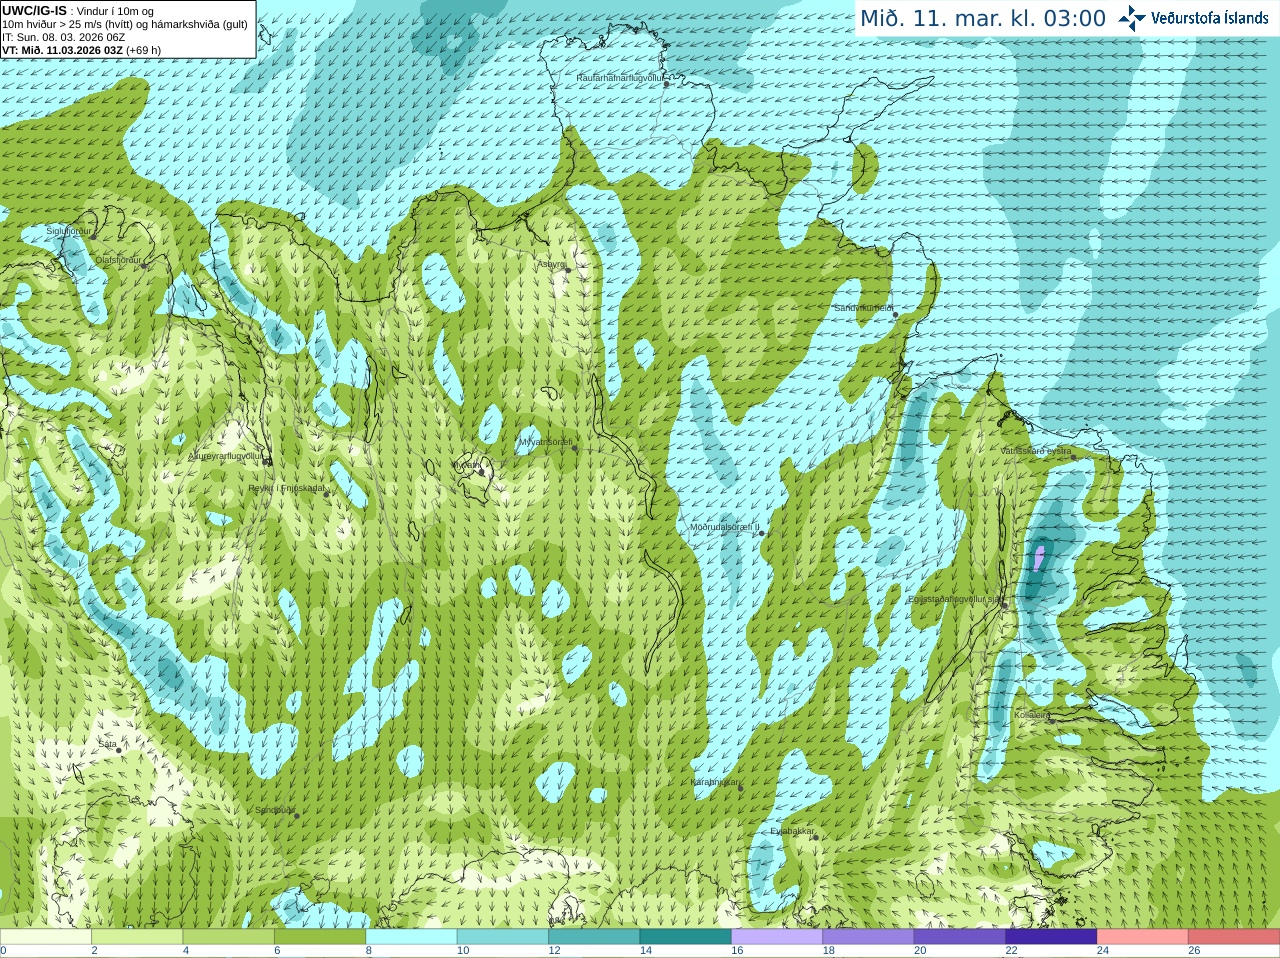The height and width of the screenshot is (958, 1280).
Task: Click the 2–4 m/s legend swatch
Action: [x=137, y=937]
